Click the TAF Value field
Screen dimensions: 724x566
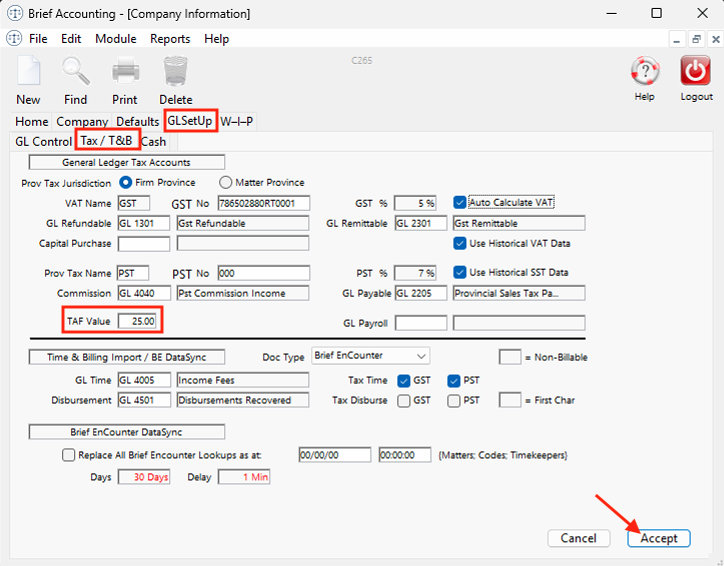[x=137, y=321]
